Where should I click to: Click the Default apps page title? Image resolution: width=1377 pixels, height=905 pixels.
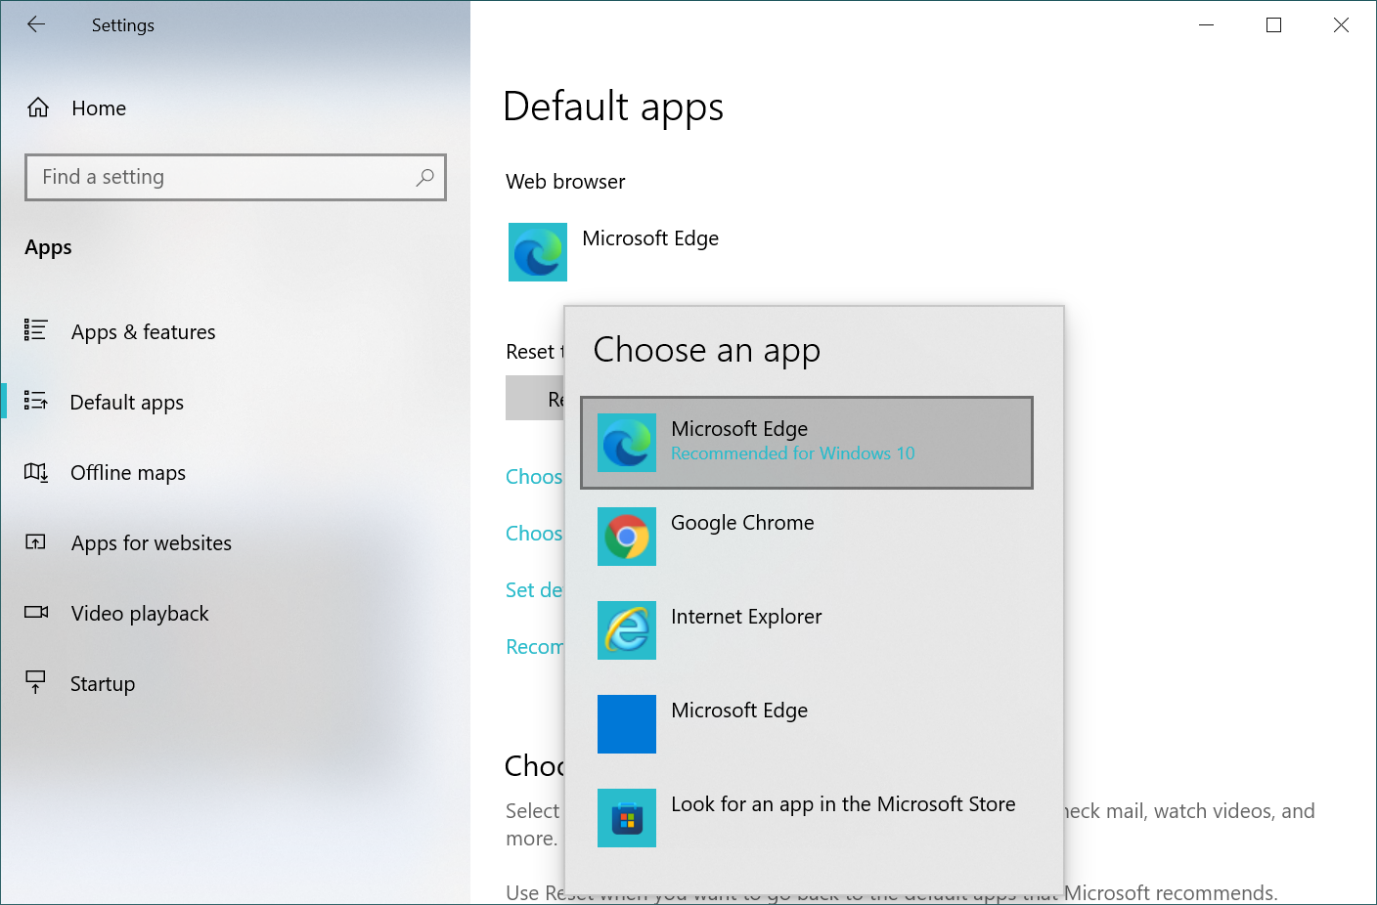pos(613,107)
